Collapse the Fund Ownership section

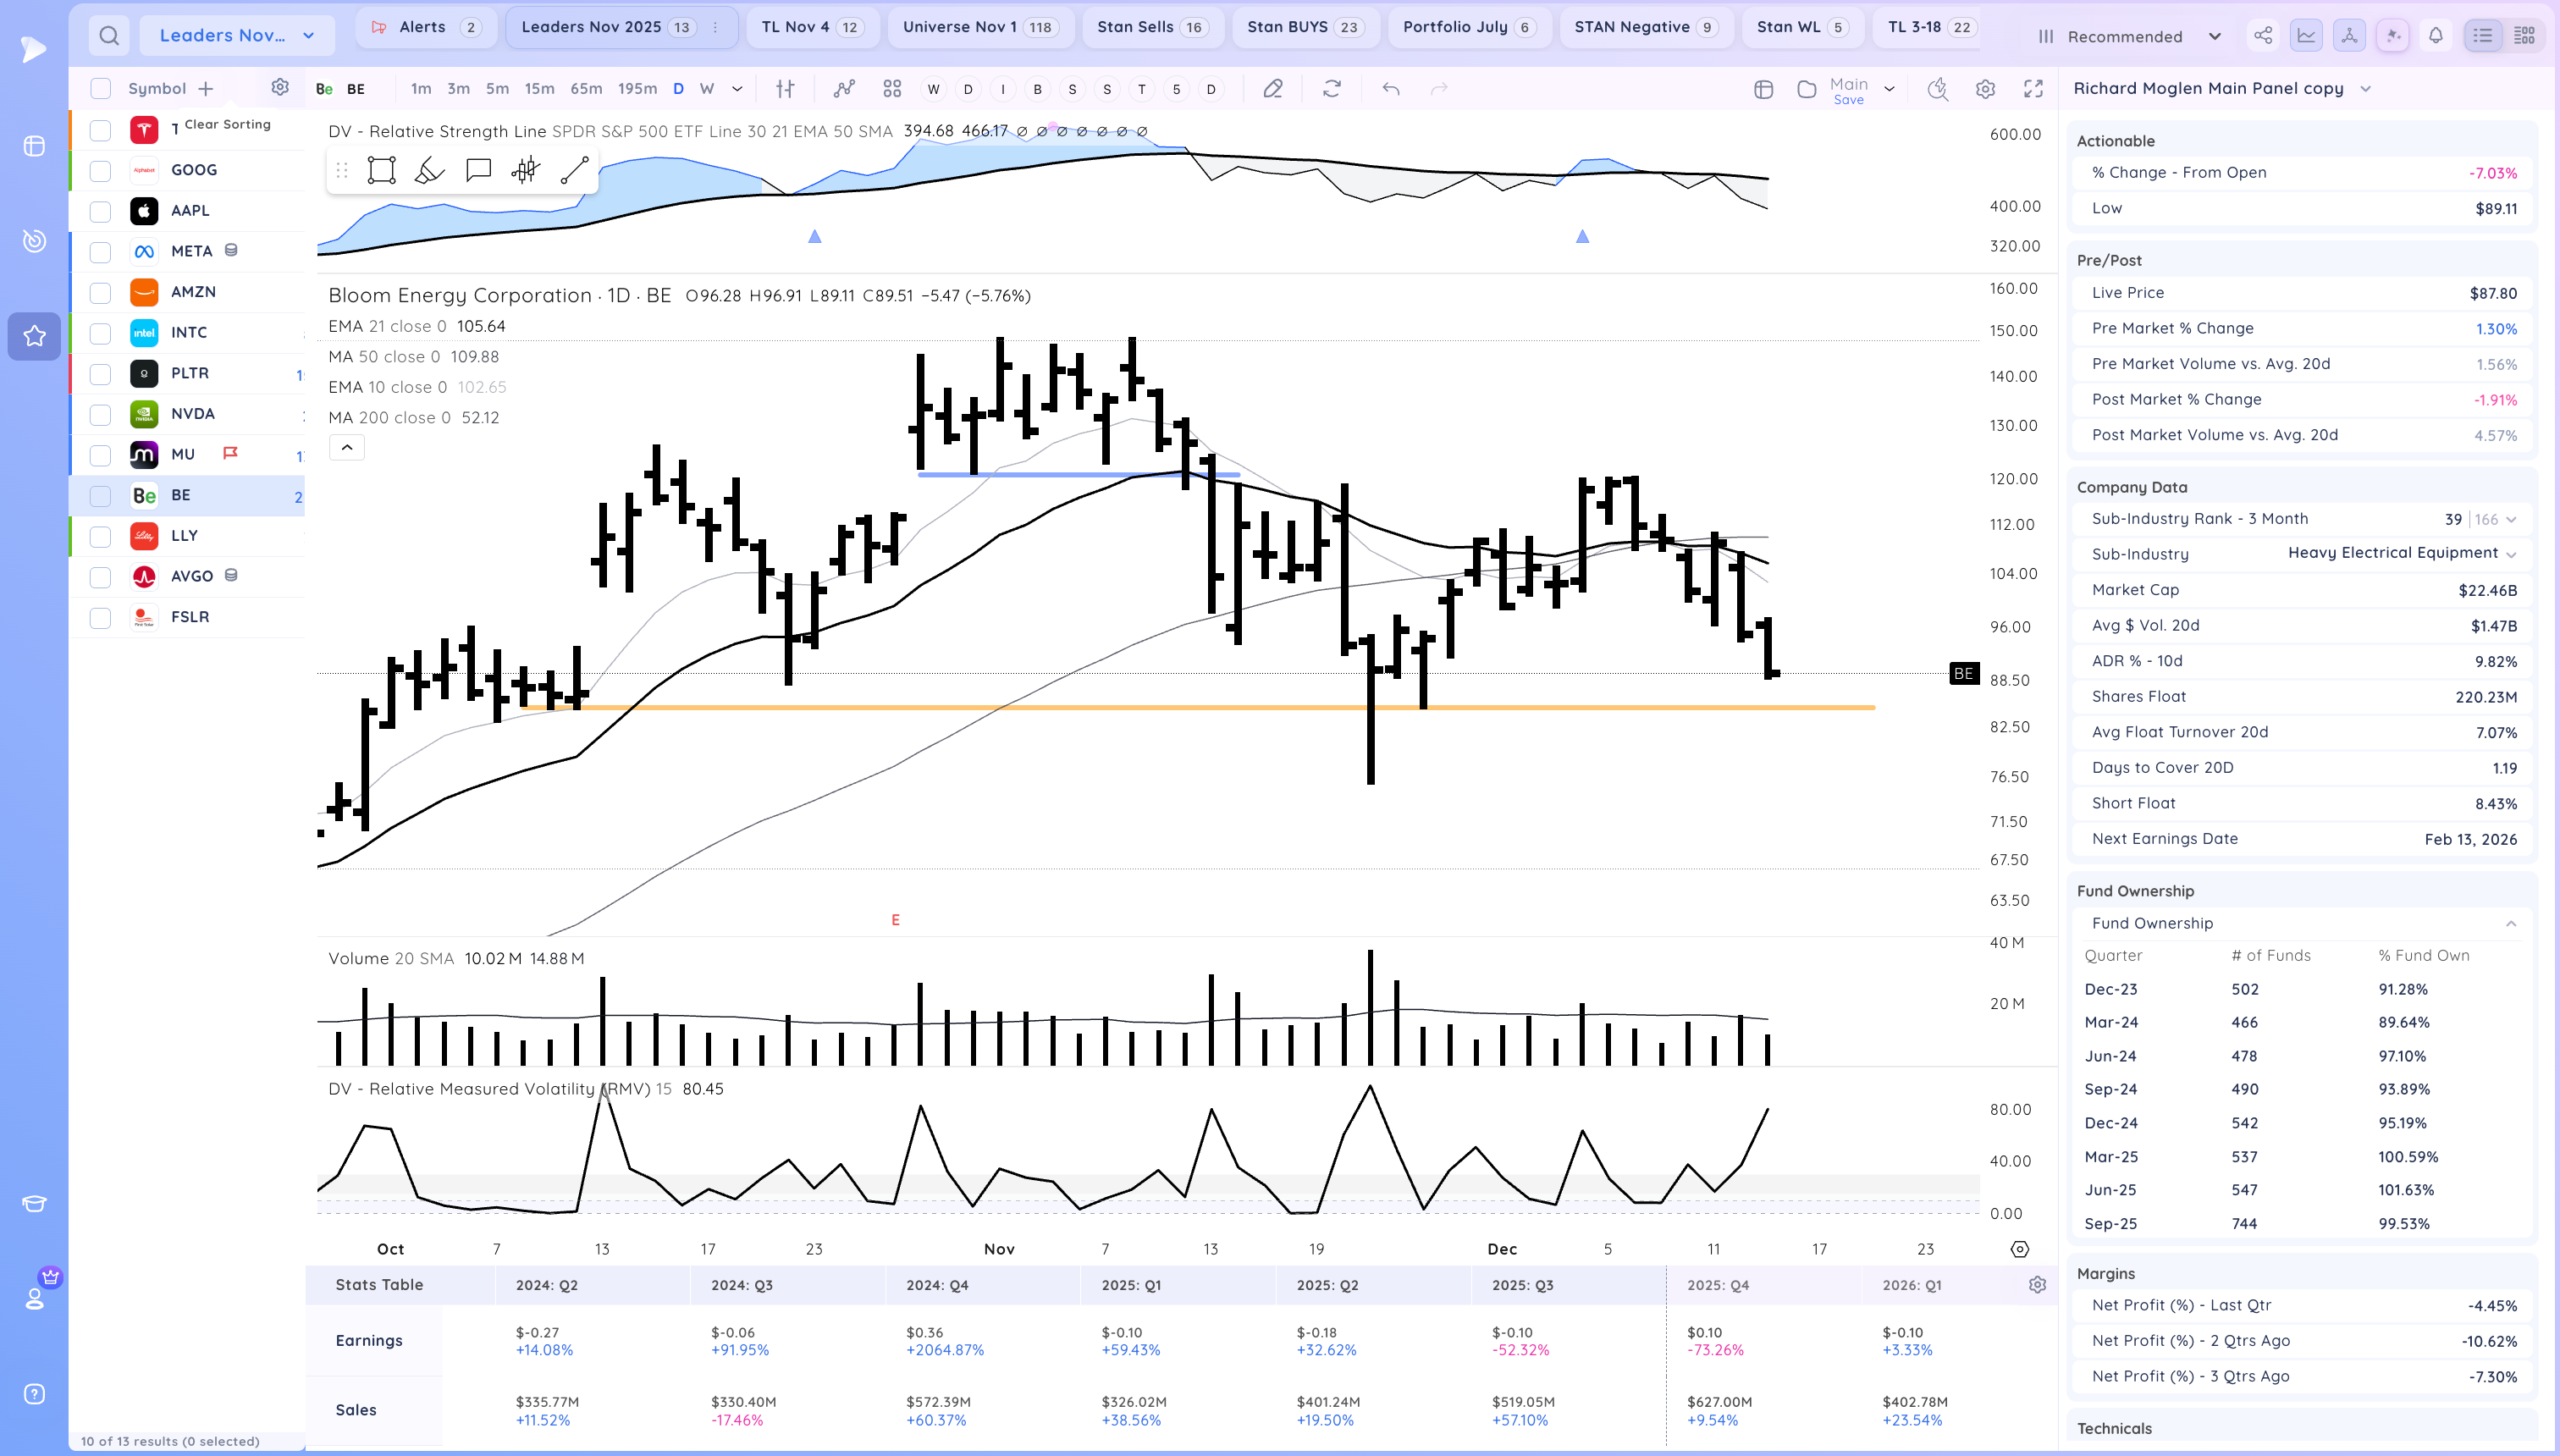click(x=2511, y=923)
